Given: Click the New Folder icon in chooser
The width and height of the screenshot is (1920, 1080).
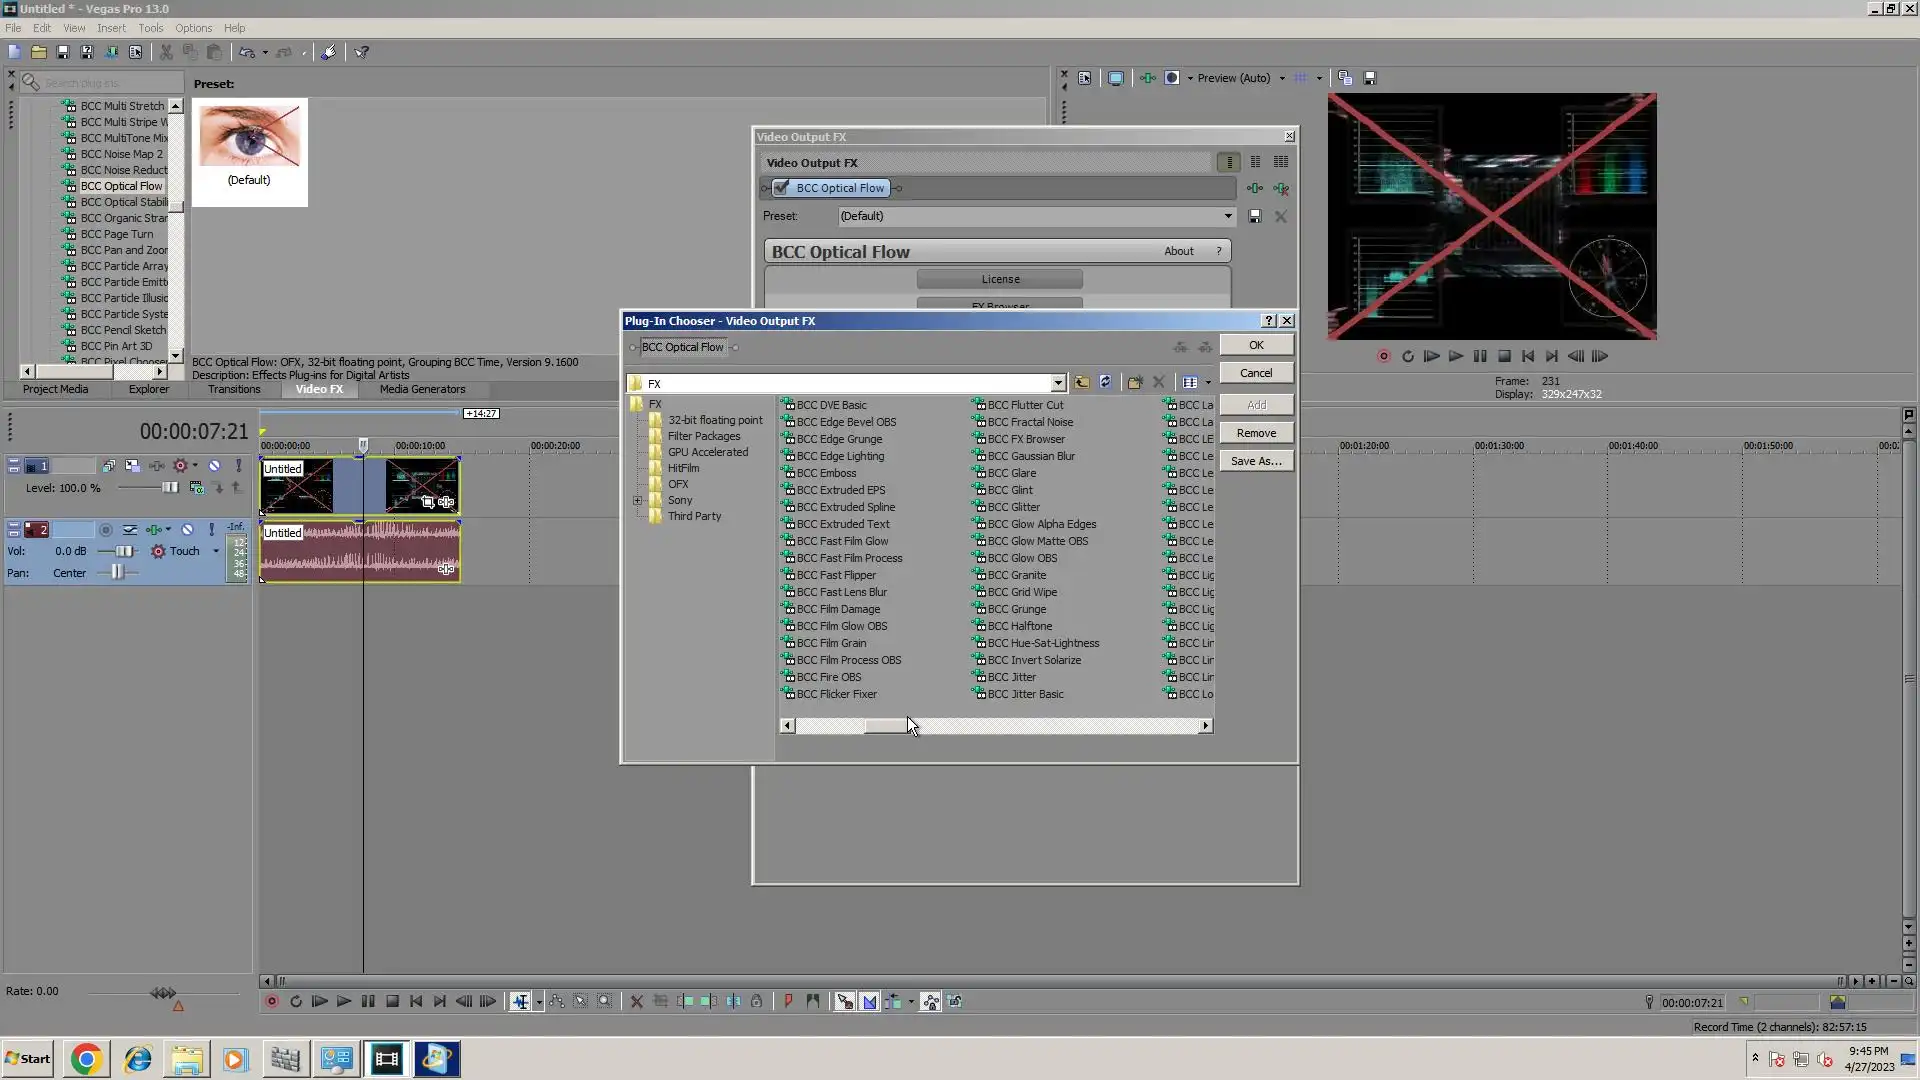Looking at the screenshot, I should coord(1134,382).
